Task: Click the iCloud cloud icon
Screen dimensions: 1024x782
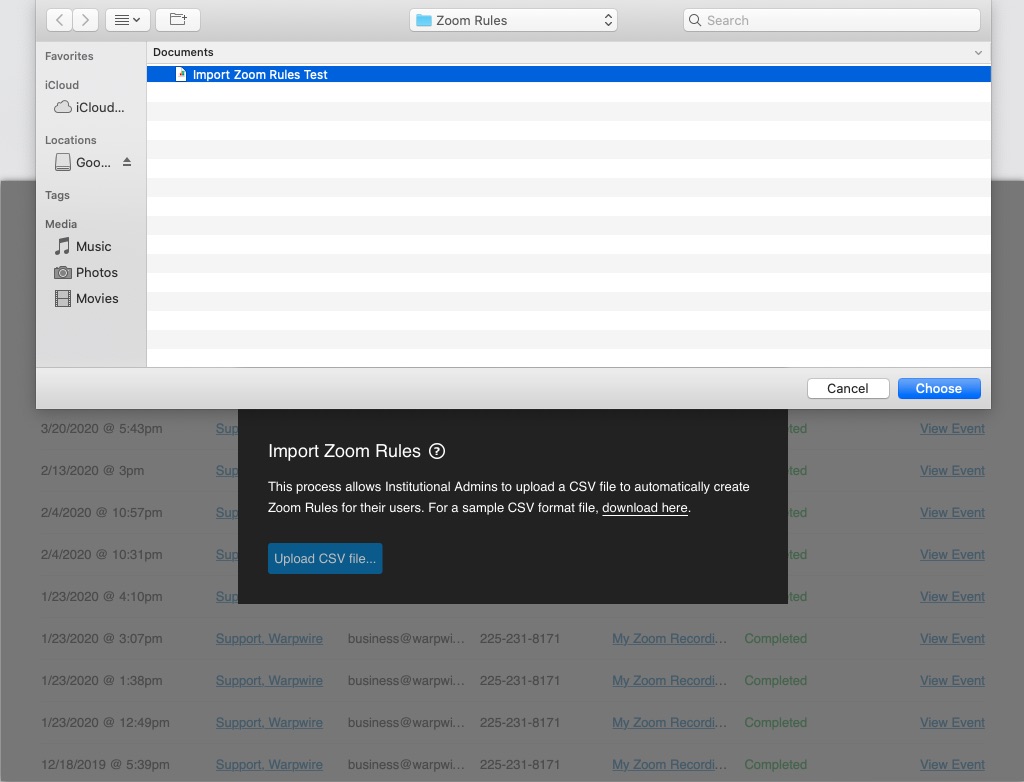Action: pos(63,107)
